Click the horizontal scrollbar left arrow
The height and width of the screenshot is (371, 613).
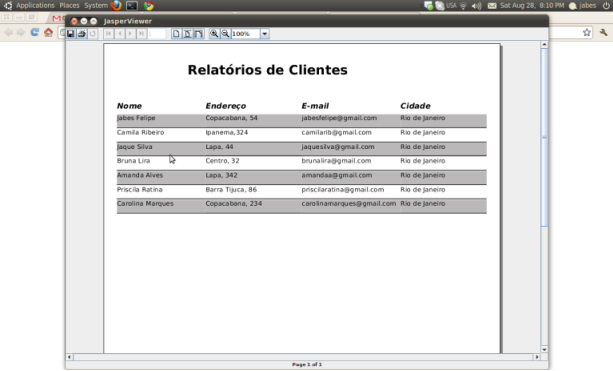(x=69, y=357)
